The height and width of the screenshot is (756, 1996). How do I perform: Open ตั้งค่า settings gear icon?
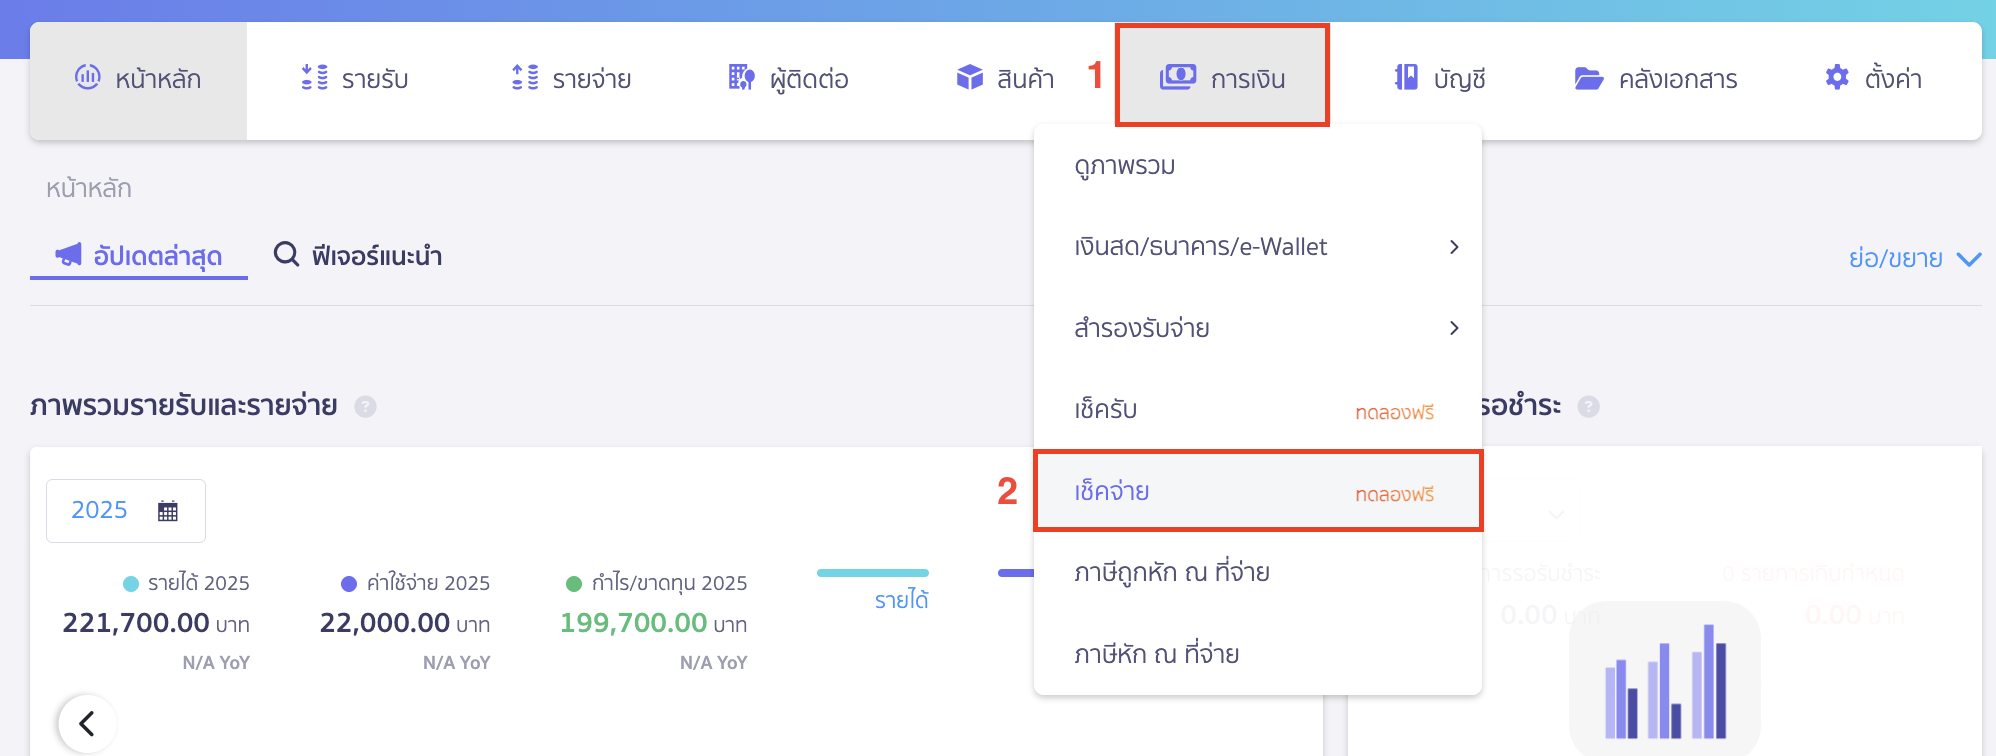1837,76
